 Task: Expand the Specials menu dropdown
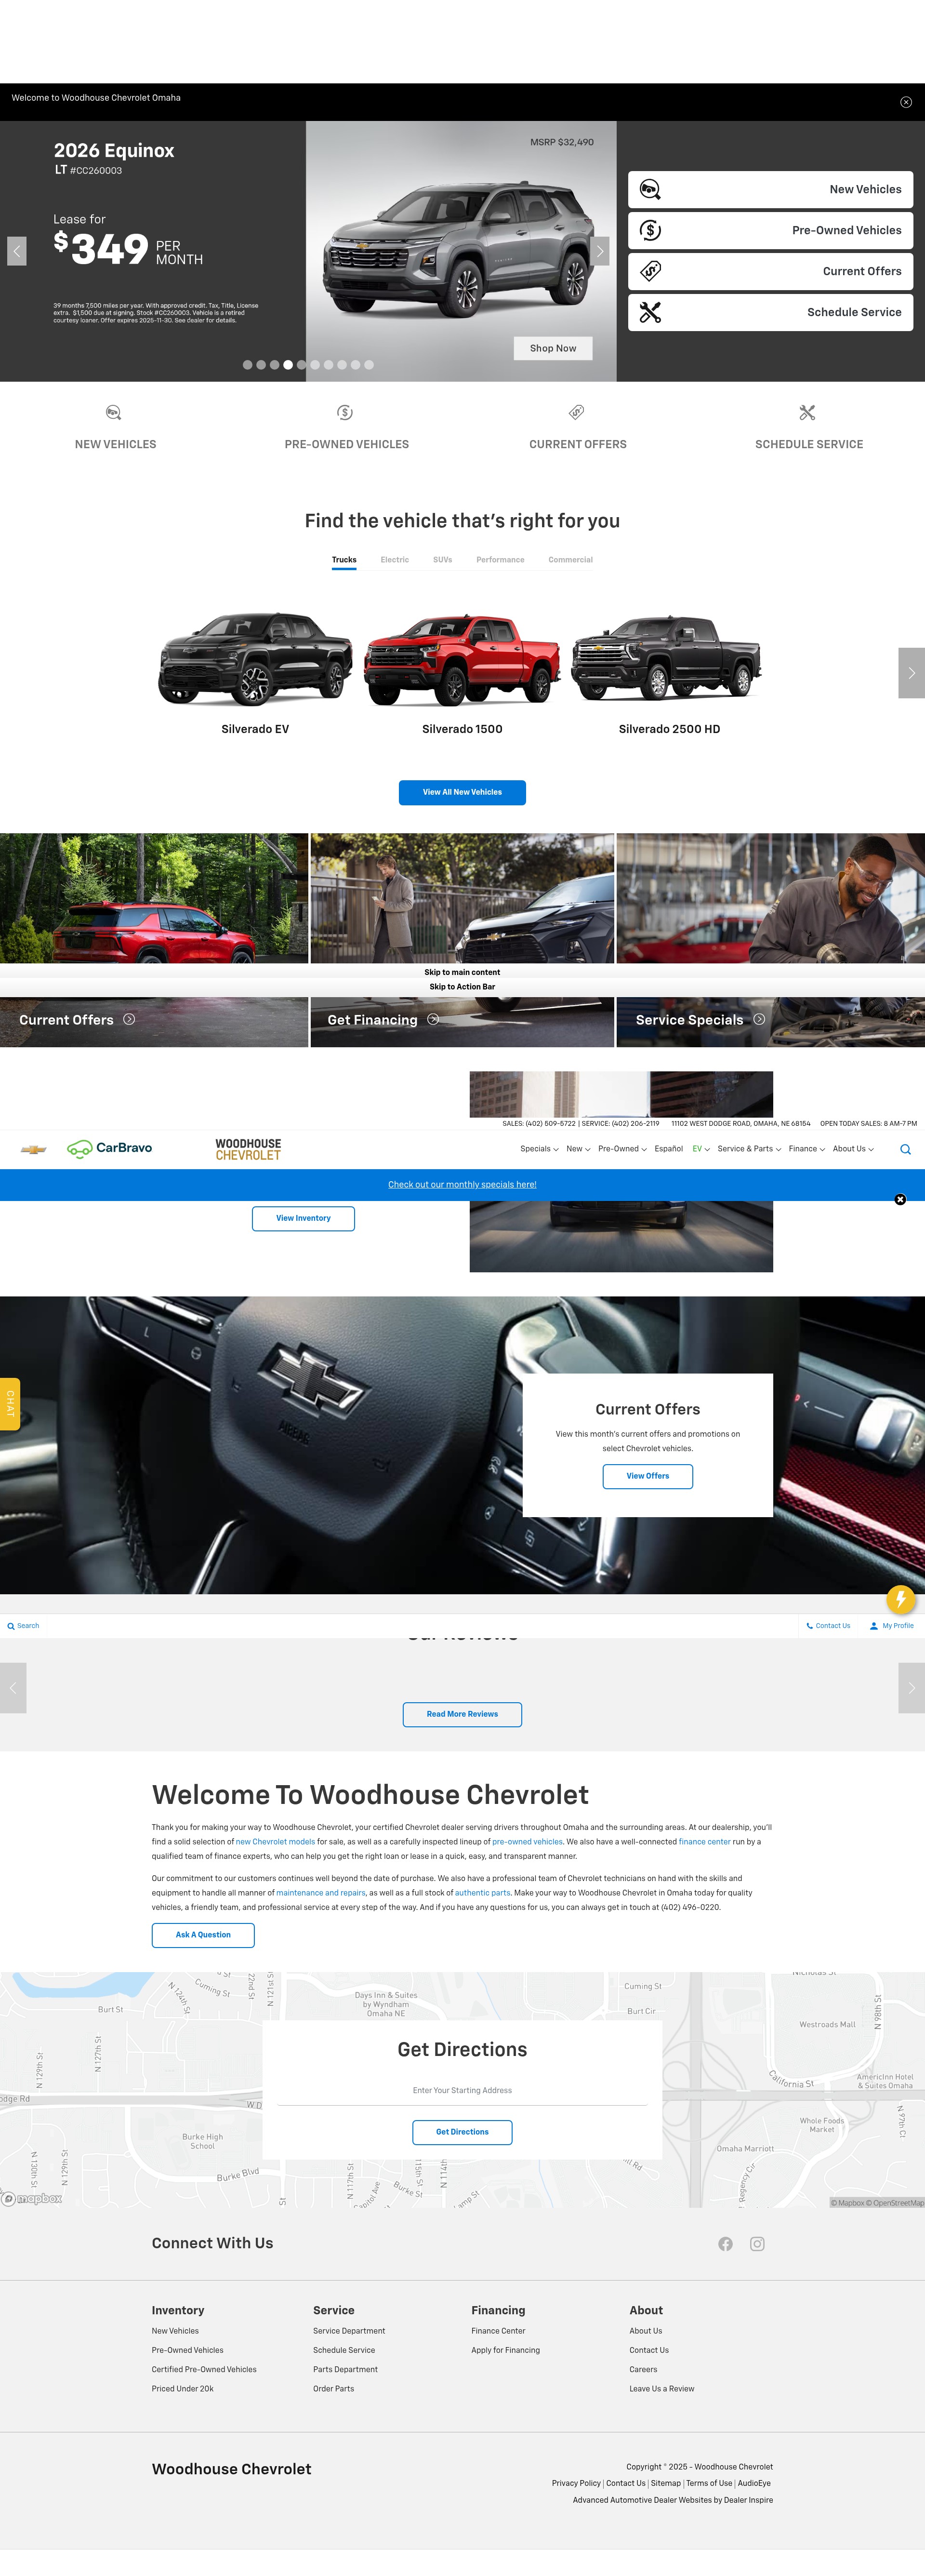[539, 1149]
